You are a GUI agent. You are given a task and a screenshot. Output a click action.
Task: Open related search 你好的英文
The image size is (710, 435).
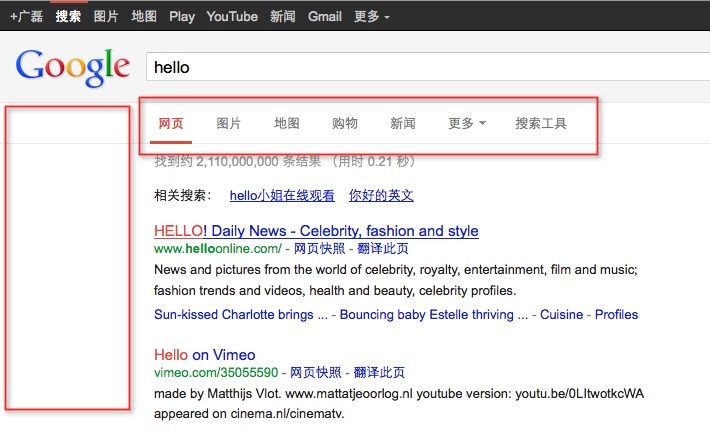381,196
